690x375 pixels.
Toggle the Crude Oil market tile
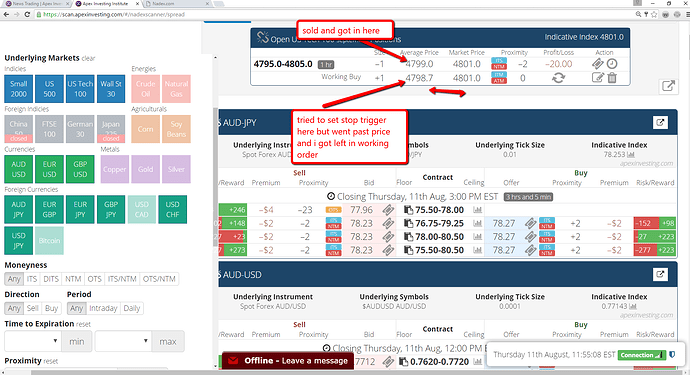(x=146, y=89)
